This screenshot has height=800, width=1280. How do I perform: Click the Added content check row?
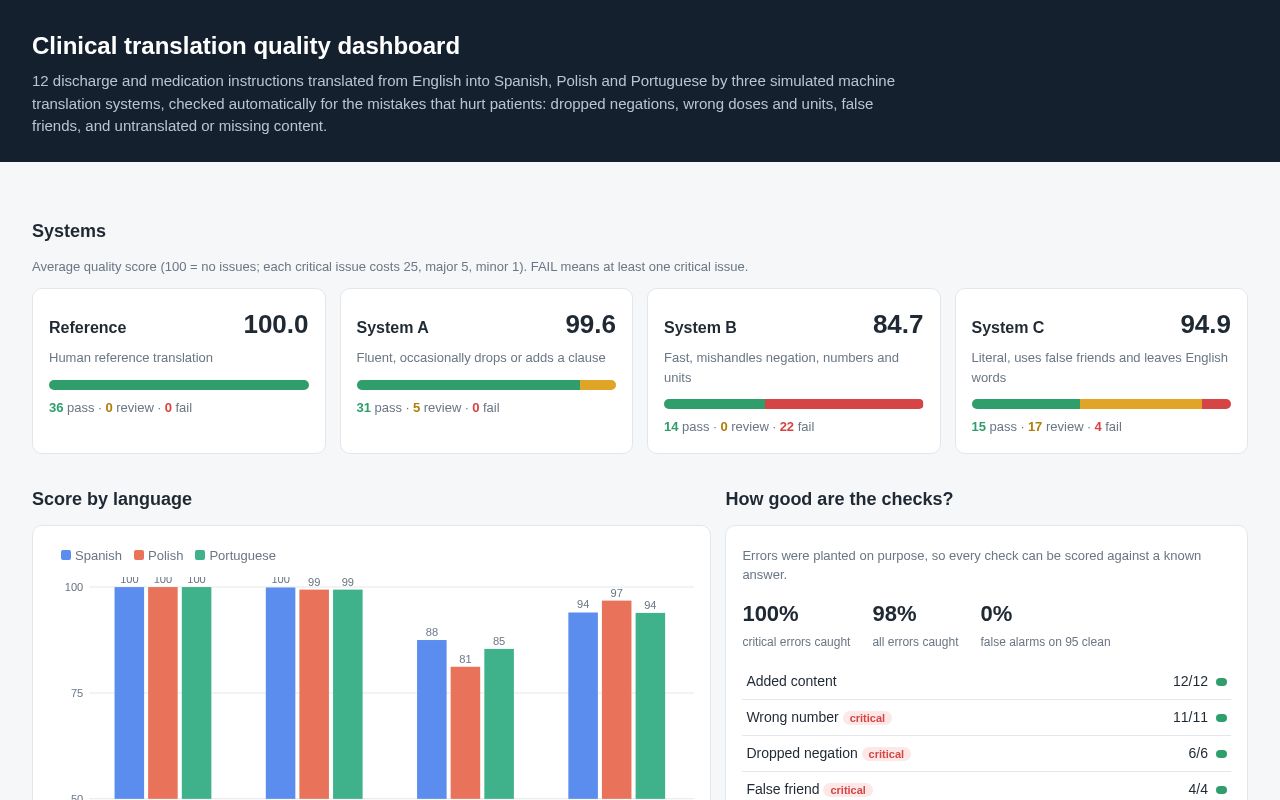tap(986, 681)
